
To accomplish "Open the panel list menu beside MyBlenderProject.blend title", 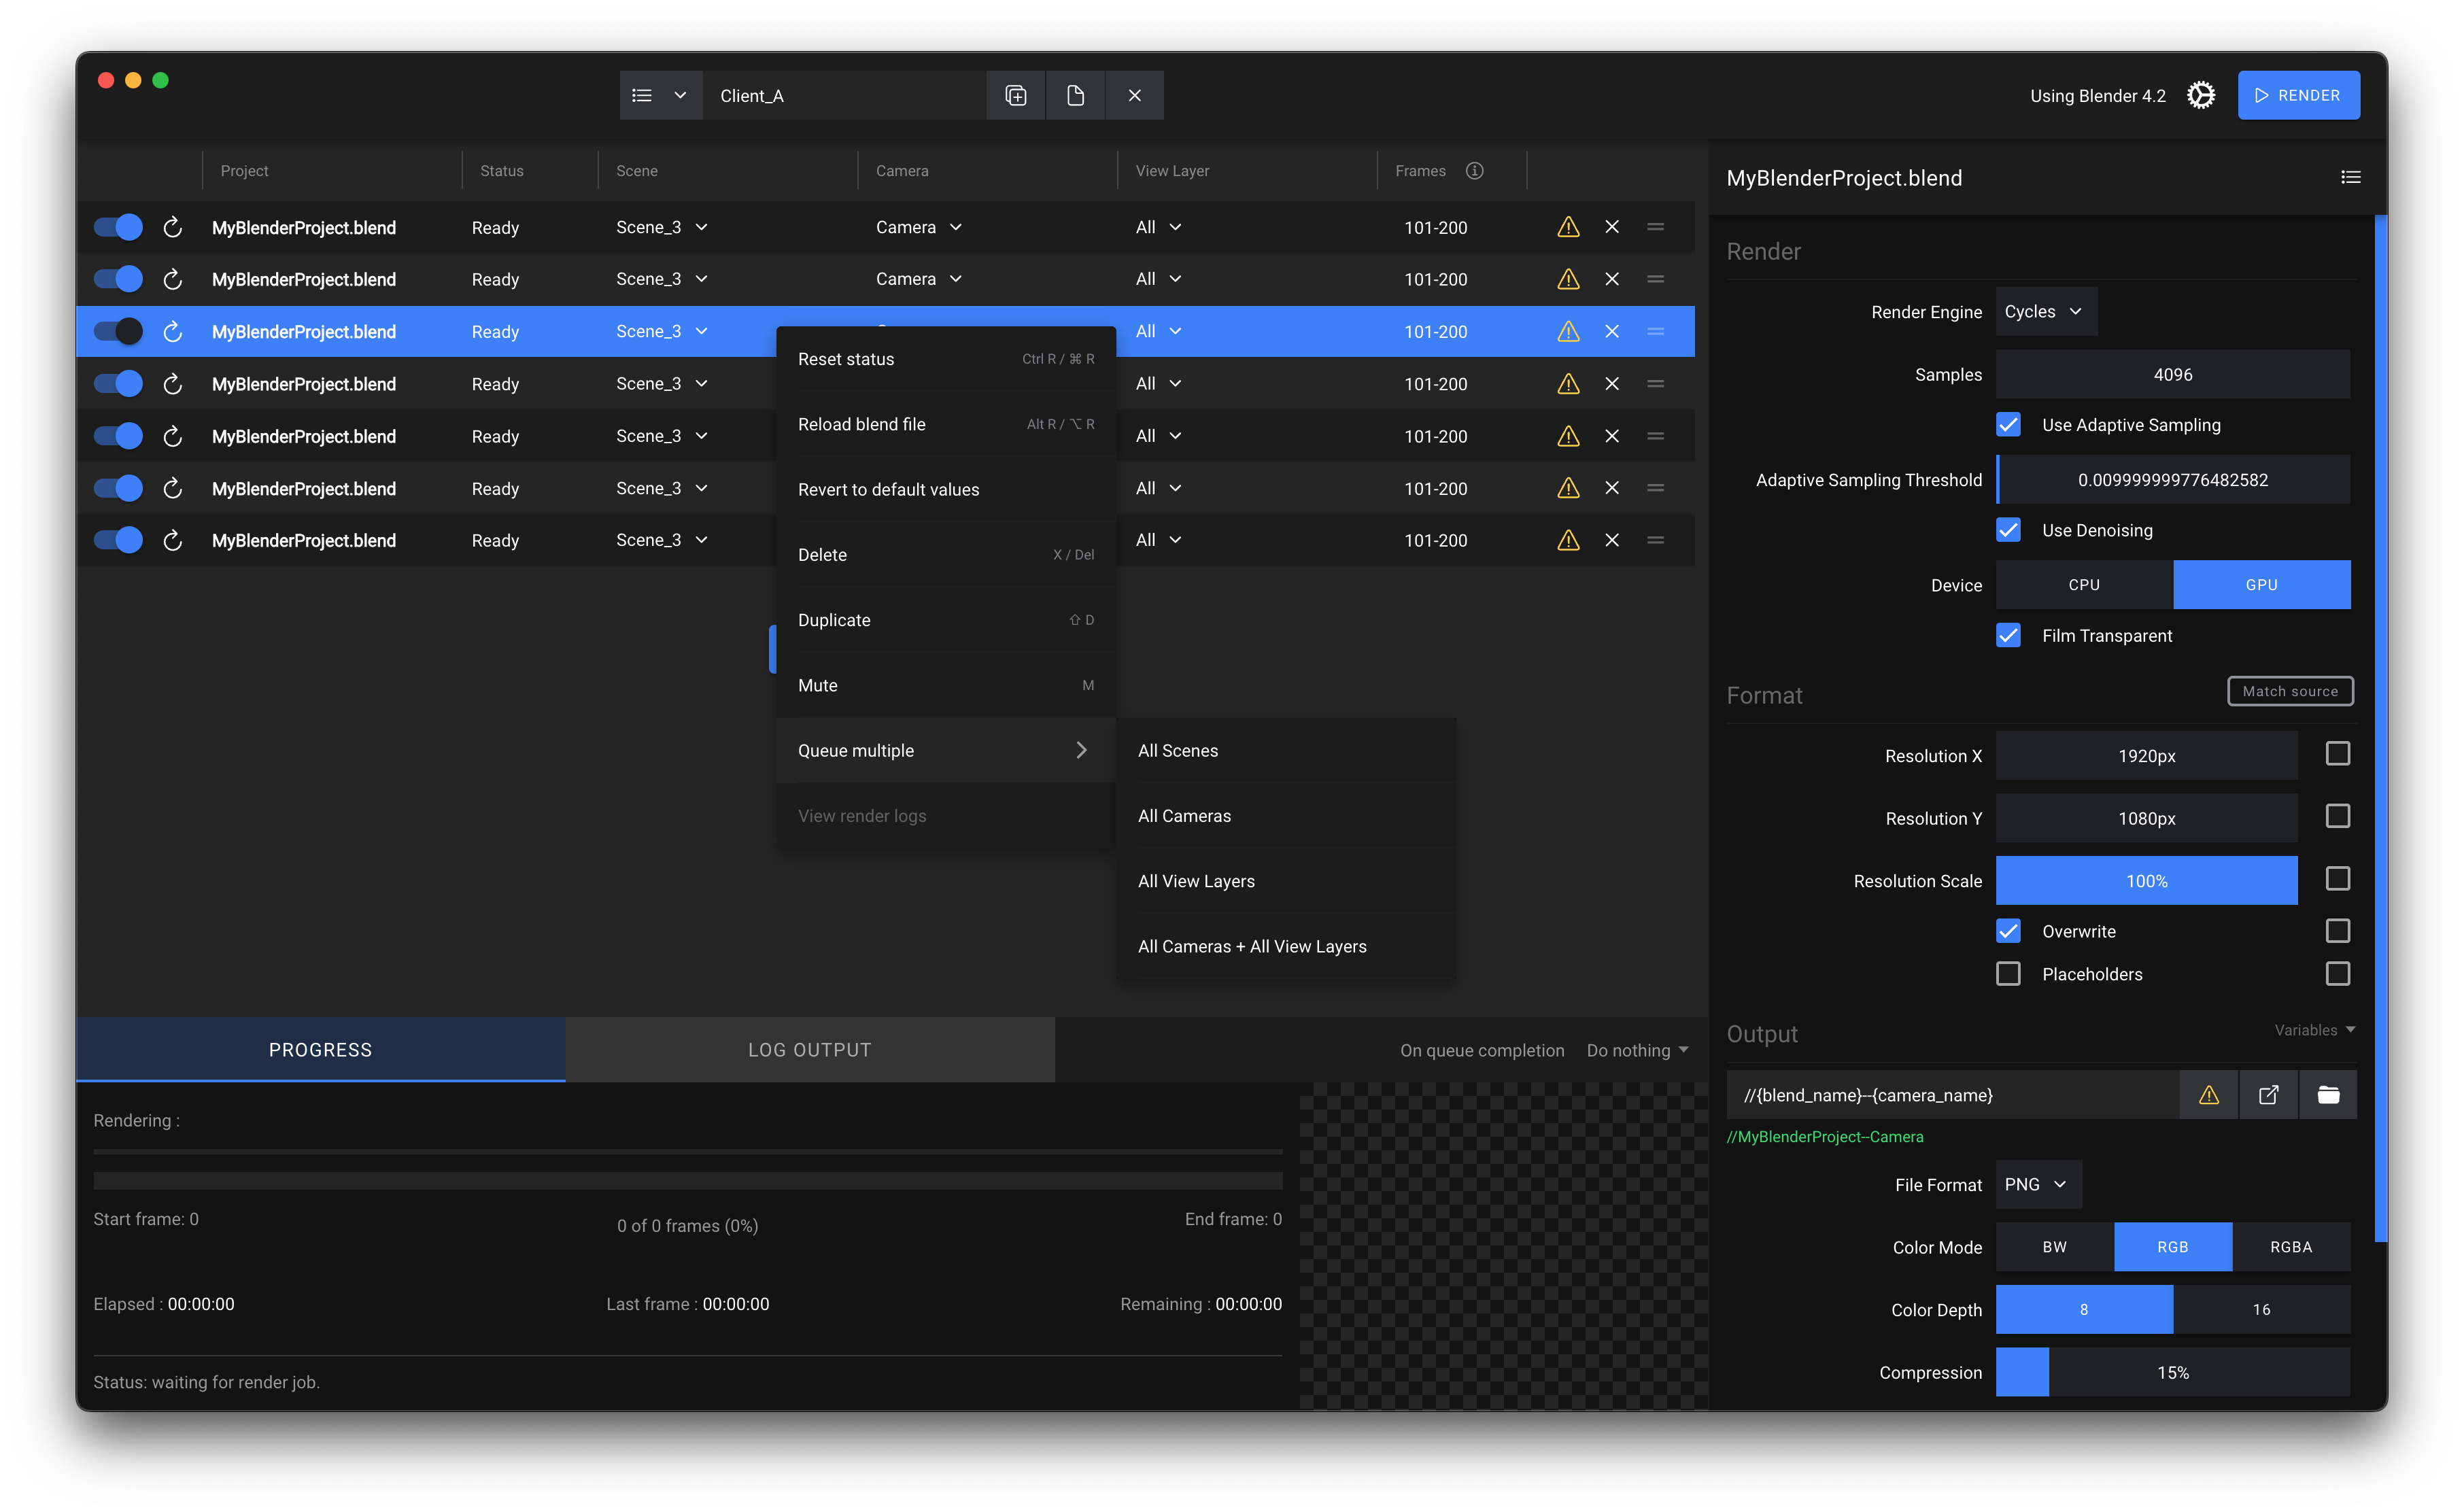I will click(2350, 178).
